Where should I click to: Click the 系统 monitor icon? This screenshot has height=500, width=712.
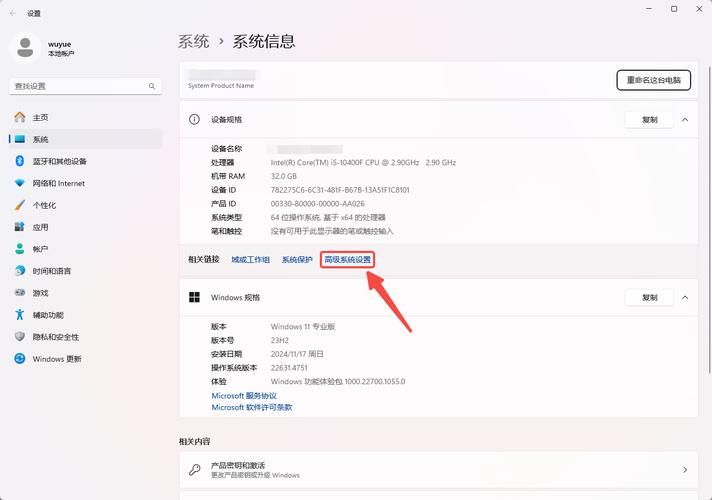pyautogui.click(x=20, y=139)
